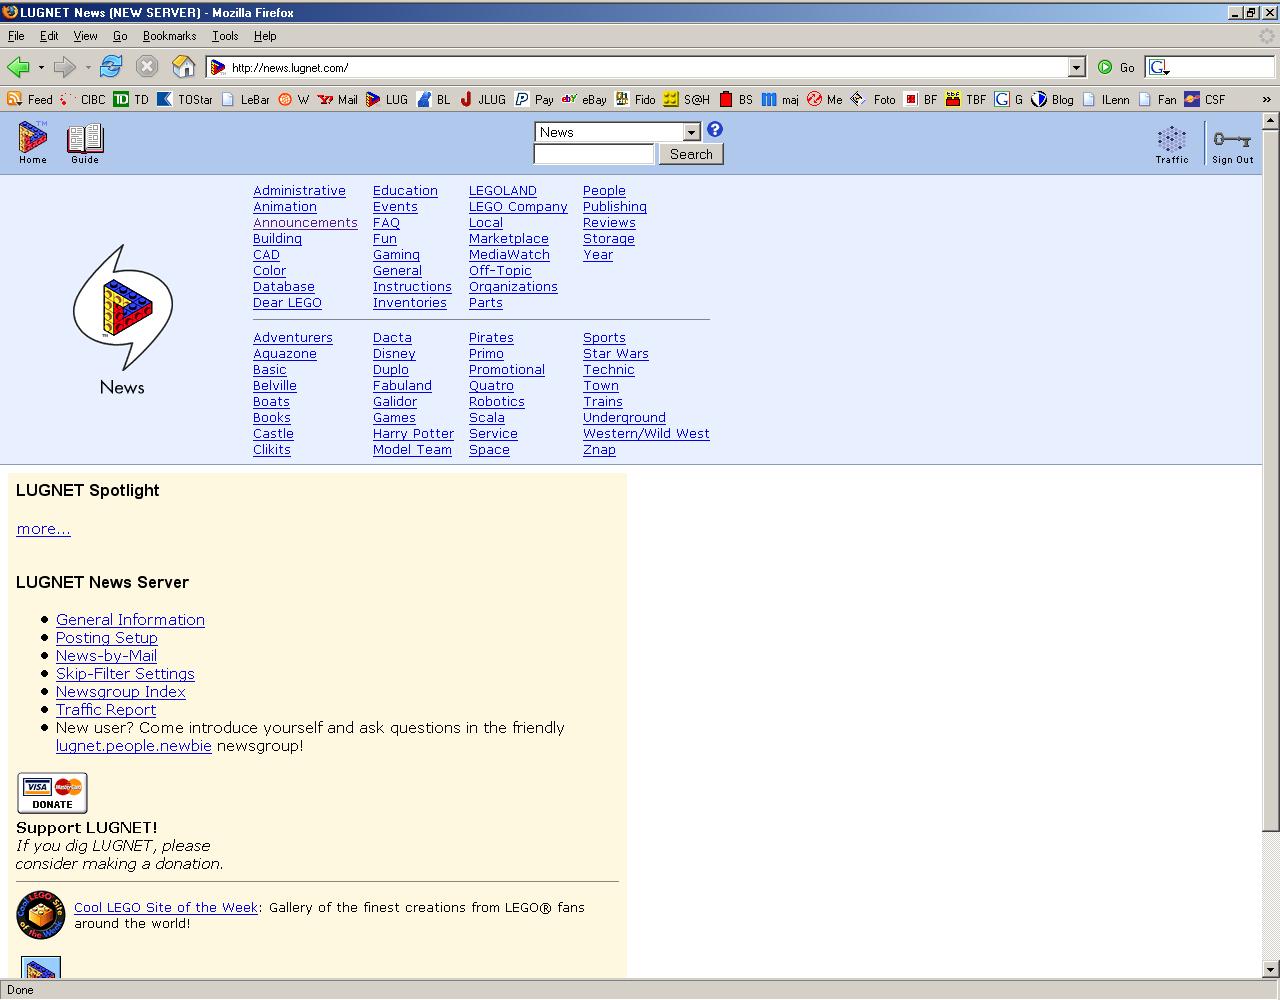Follow the Harry Potter link

tap(413, 434)
